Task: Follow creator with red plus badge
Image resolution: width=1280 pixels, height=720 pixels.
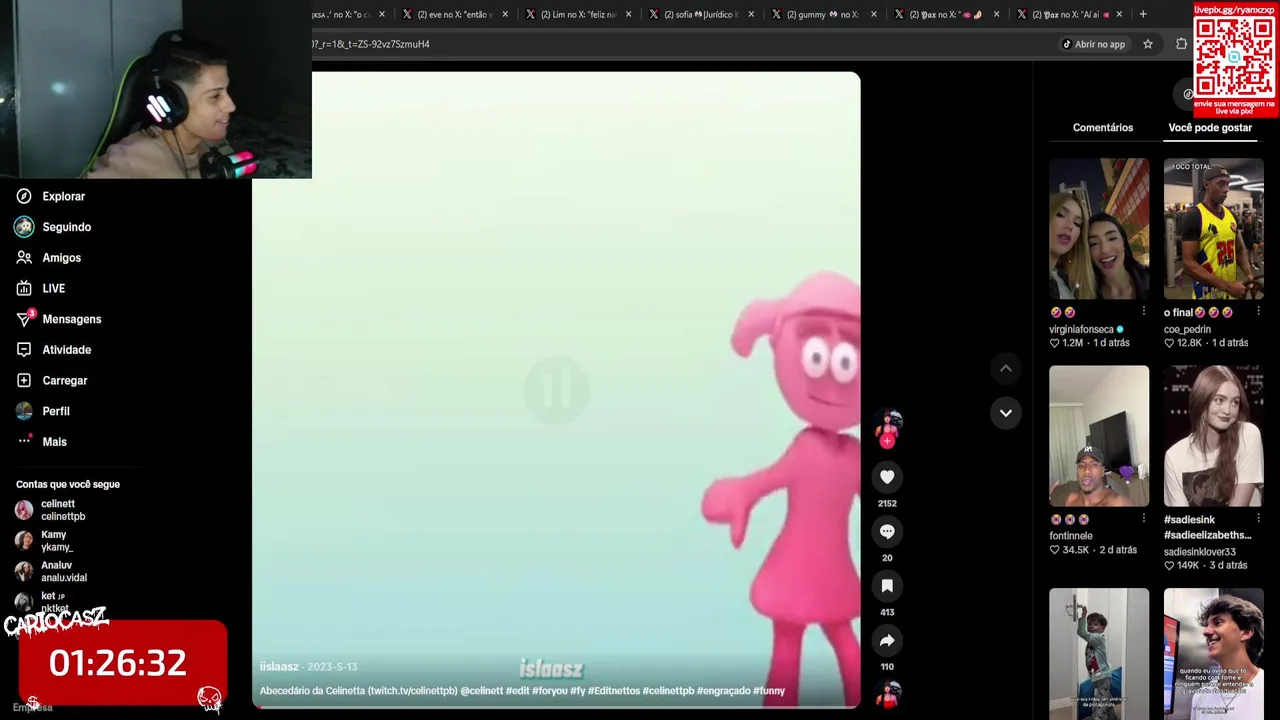Action: coord(887,441)
